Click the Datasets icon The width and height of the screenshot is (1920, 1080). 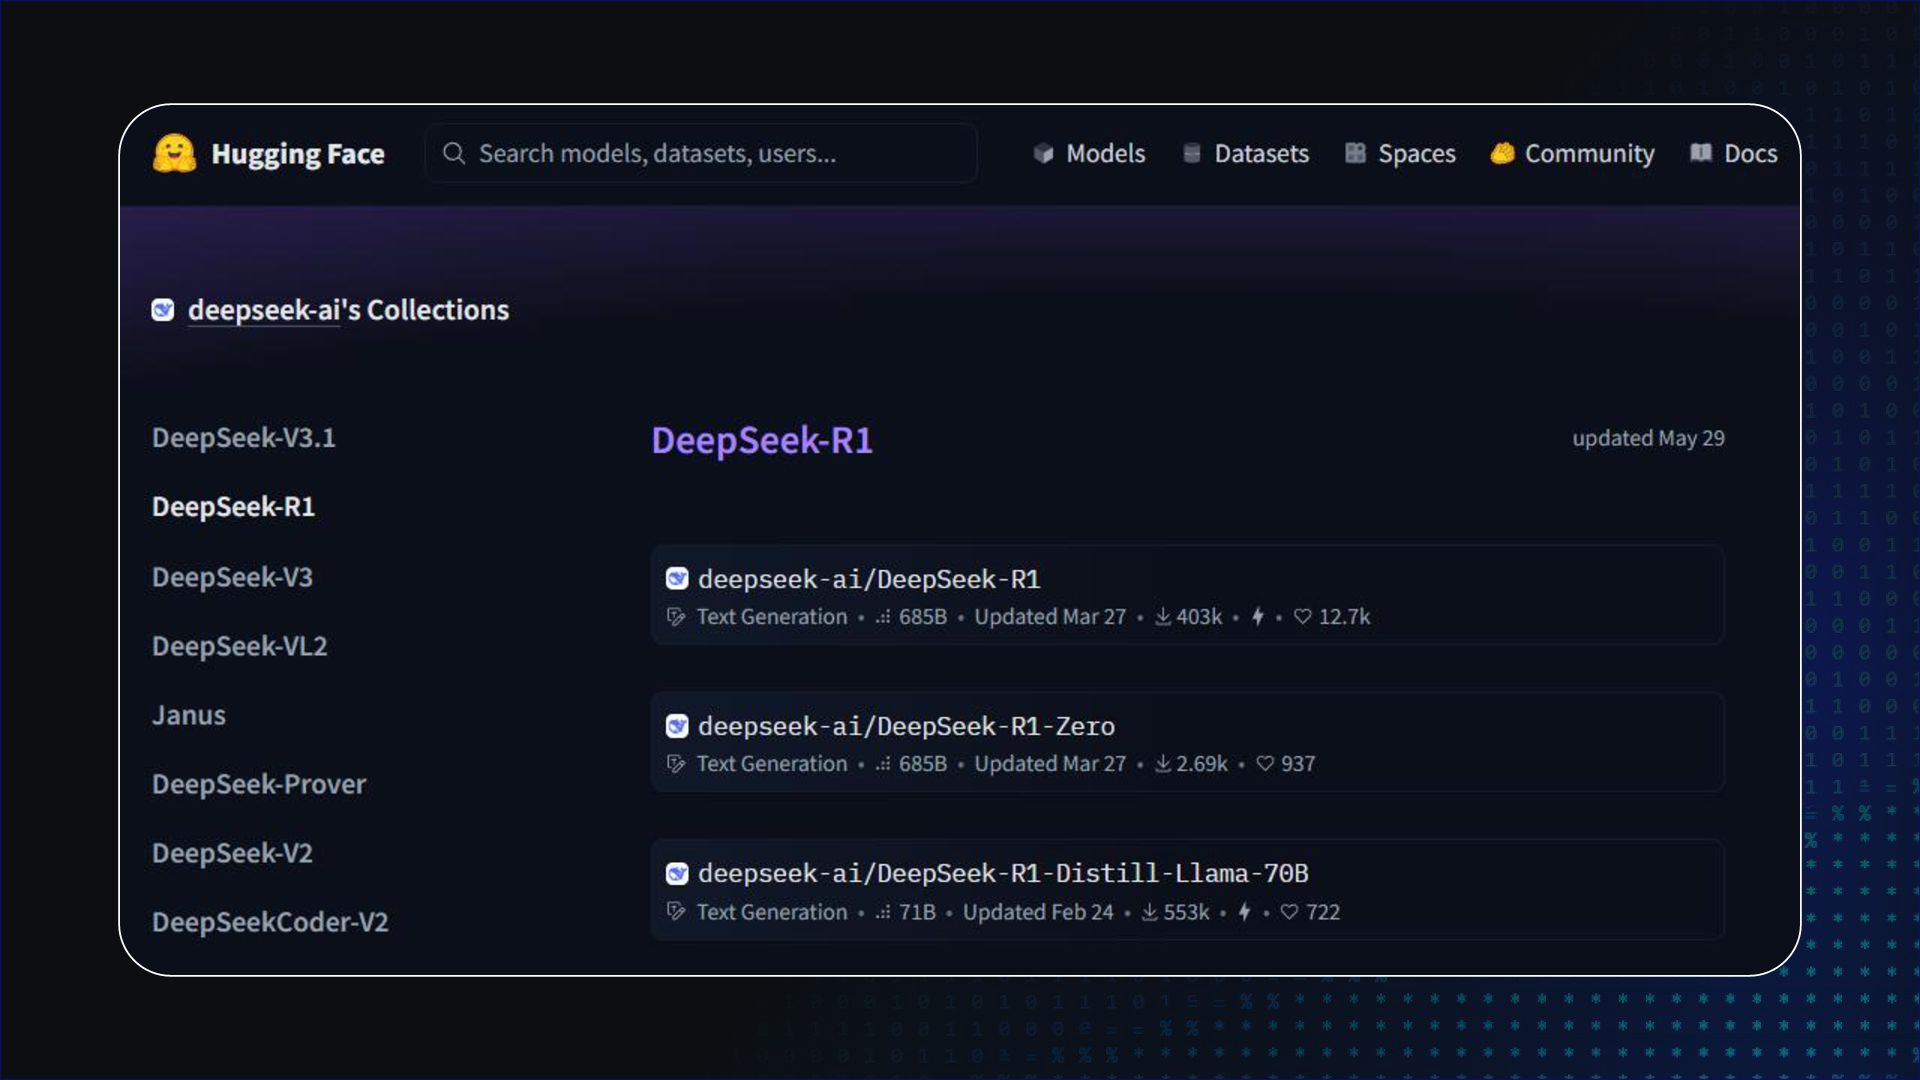coord(1191,153)
